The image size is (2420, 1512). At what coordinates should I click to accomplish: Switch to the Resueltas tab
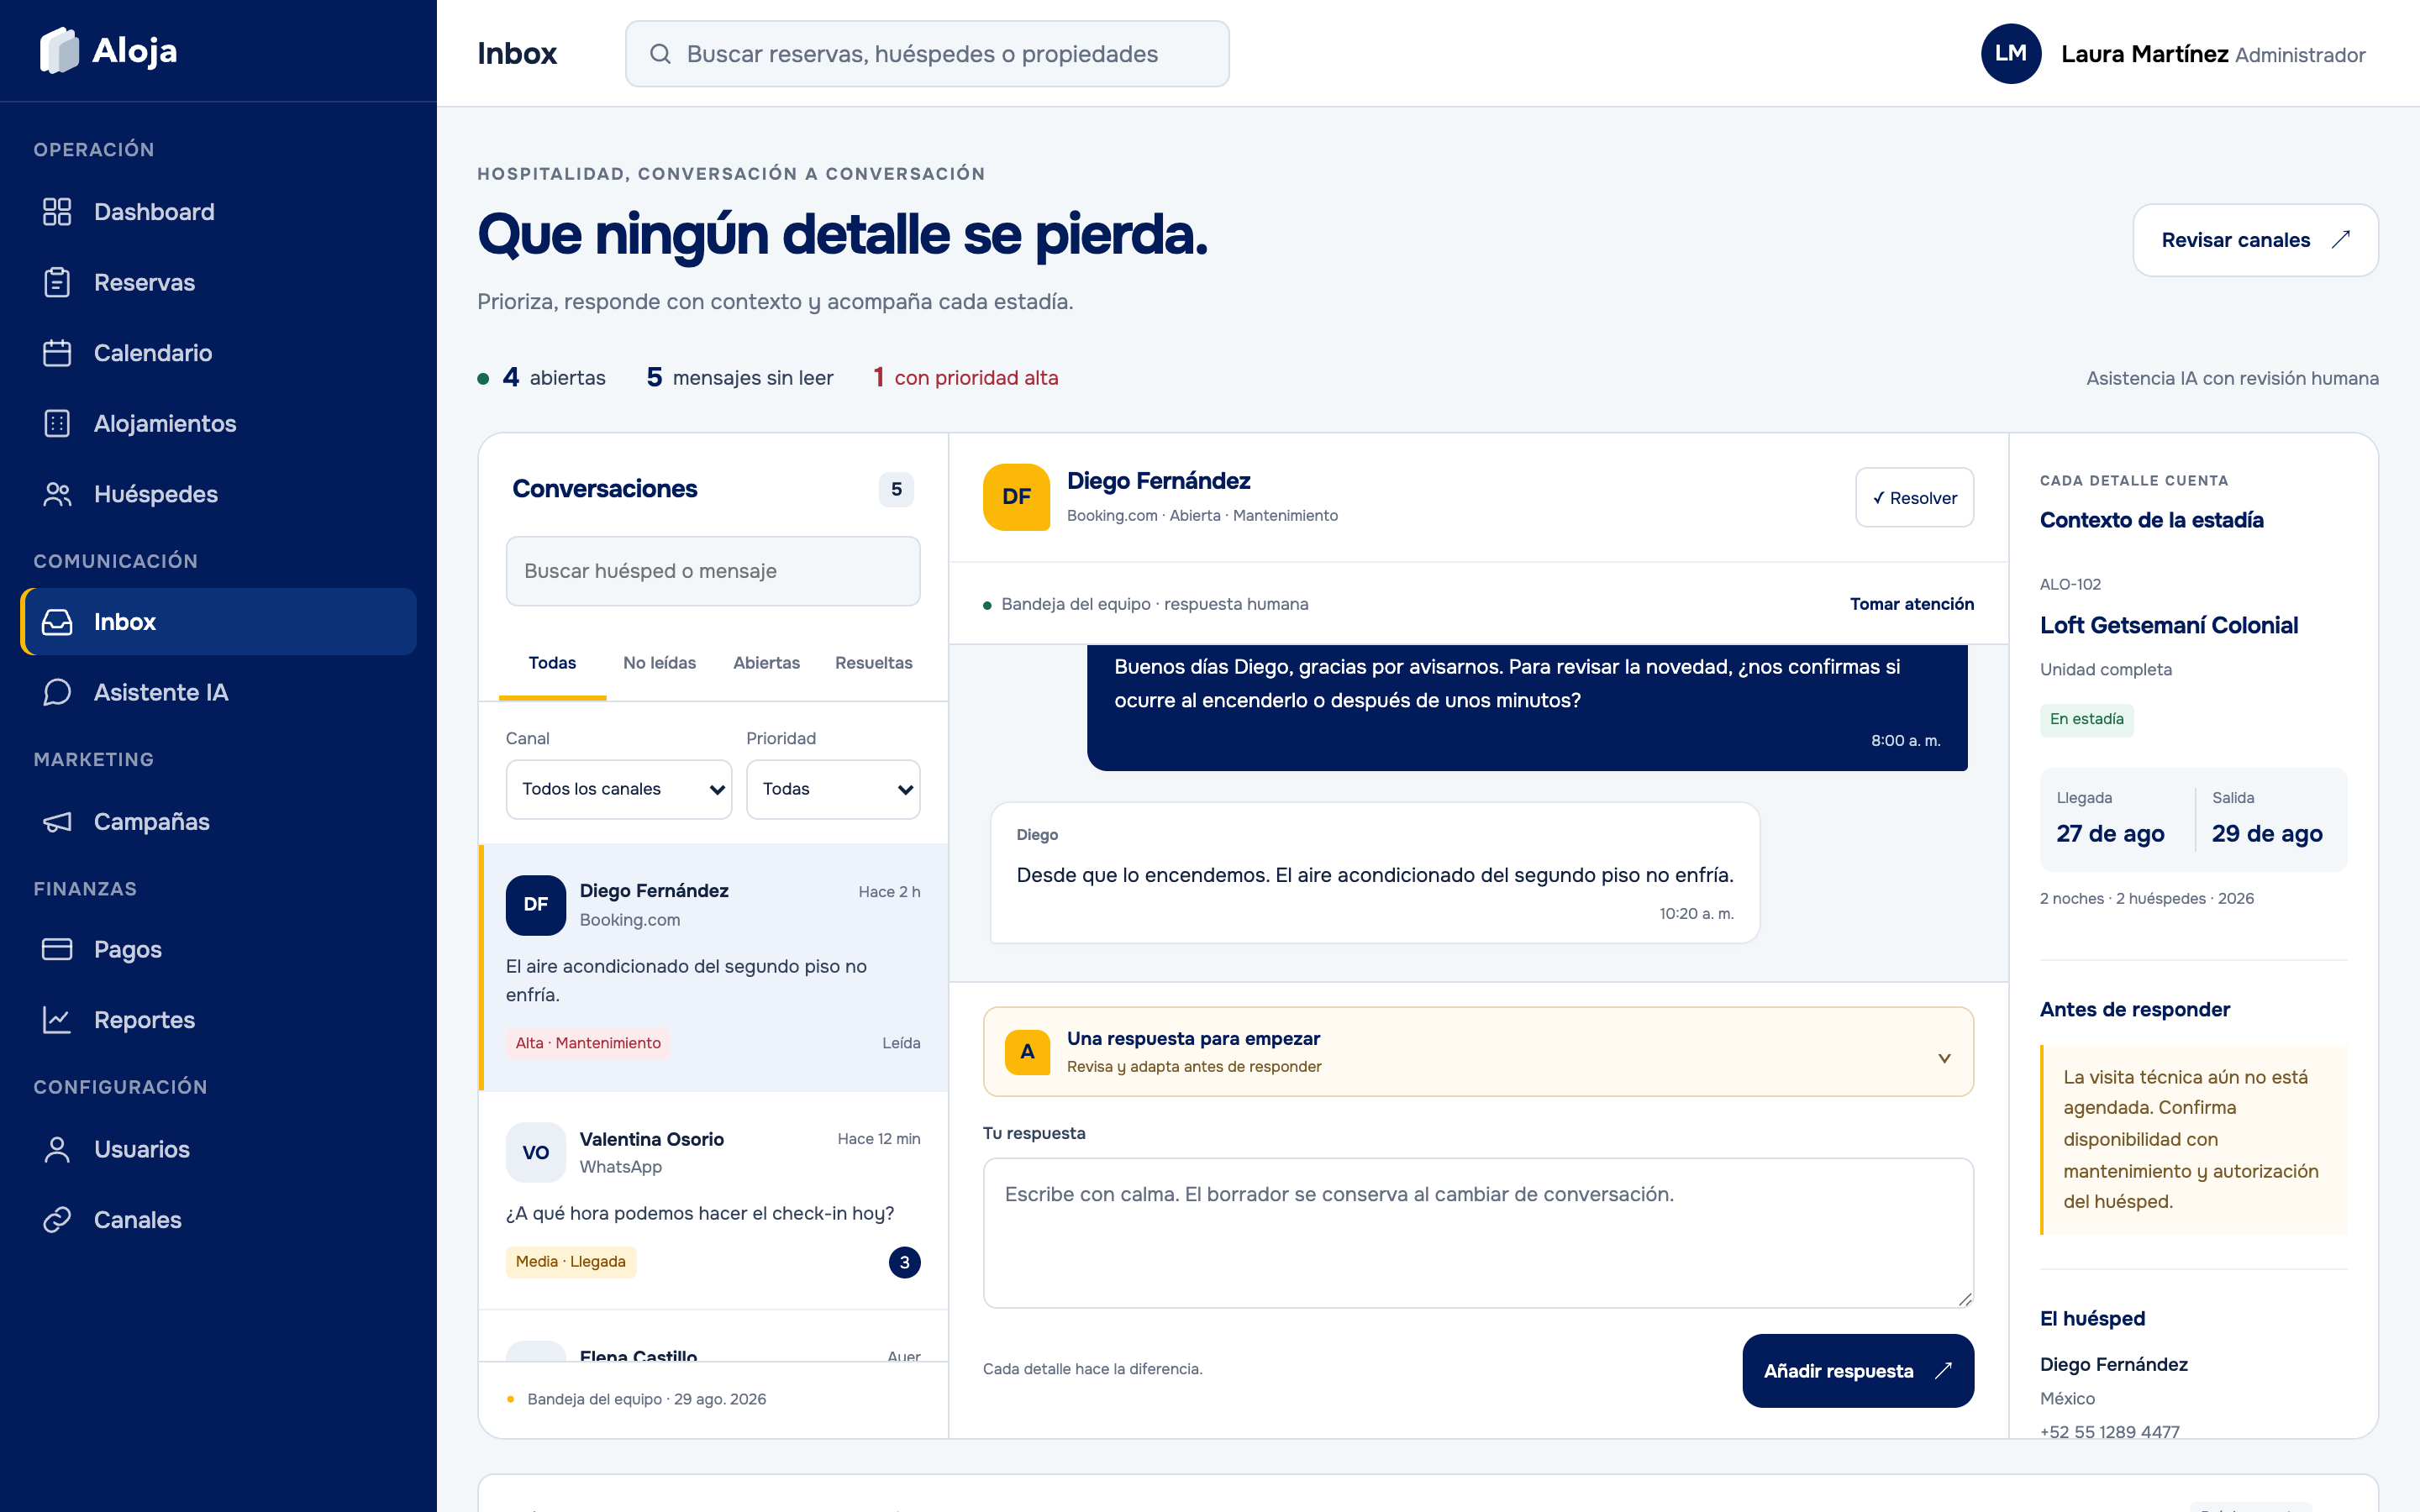[874, 663]
